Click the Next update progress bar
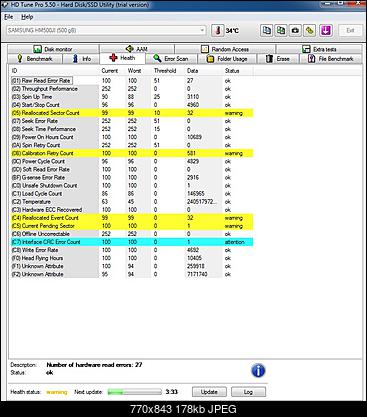Viewport: 367px width, 417px height. point(135,392)
